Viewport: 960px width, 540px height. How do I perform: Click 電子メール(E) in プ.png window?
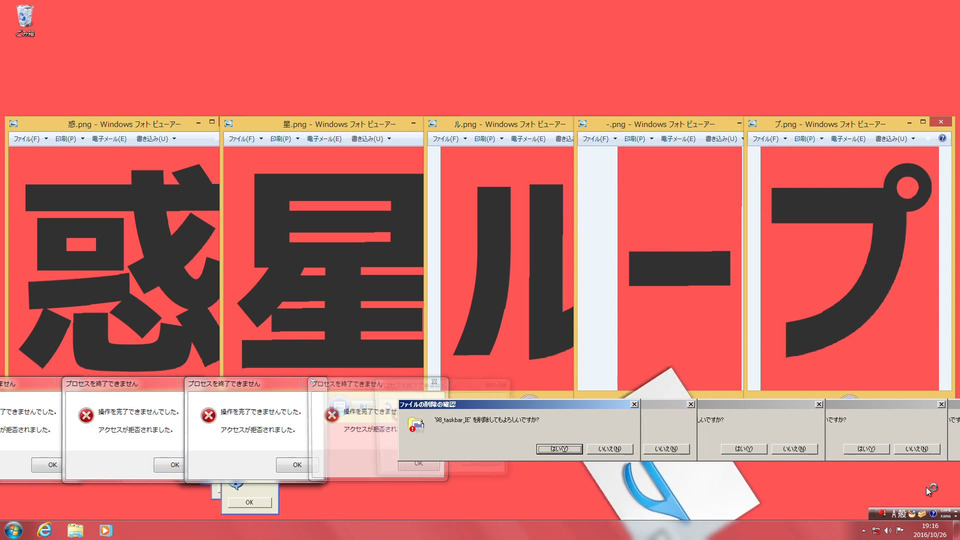(848, 139)
